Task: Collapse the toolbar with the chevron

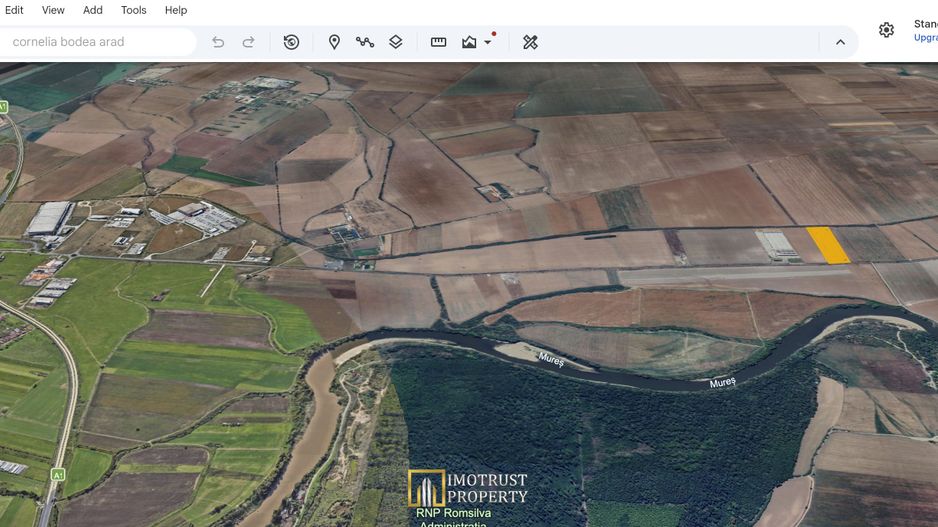Action: [840, 42]
